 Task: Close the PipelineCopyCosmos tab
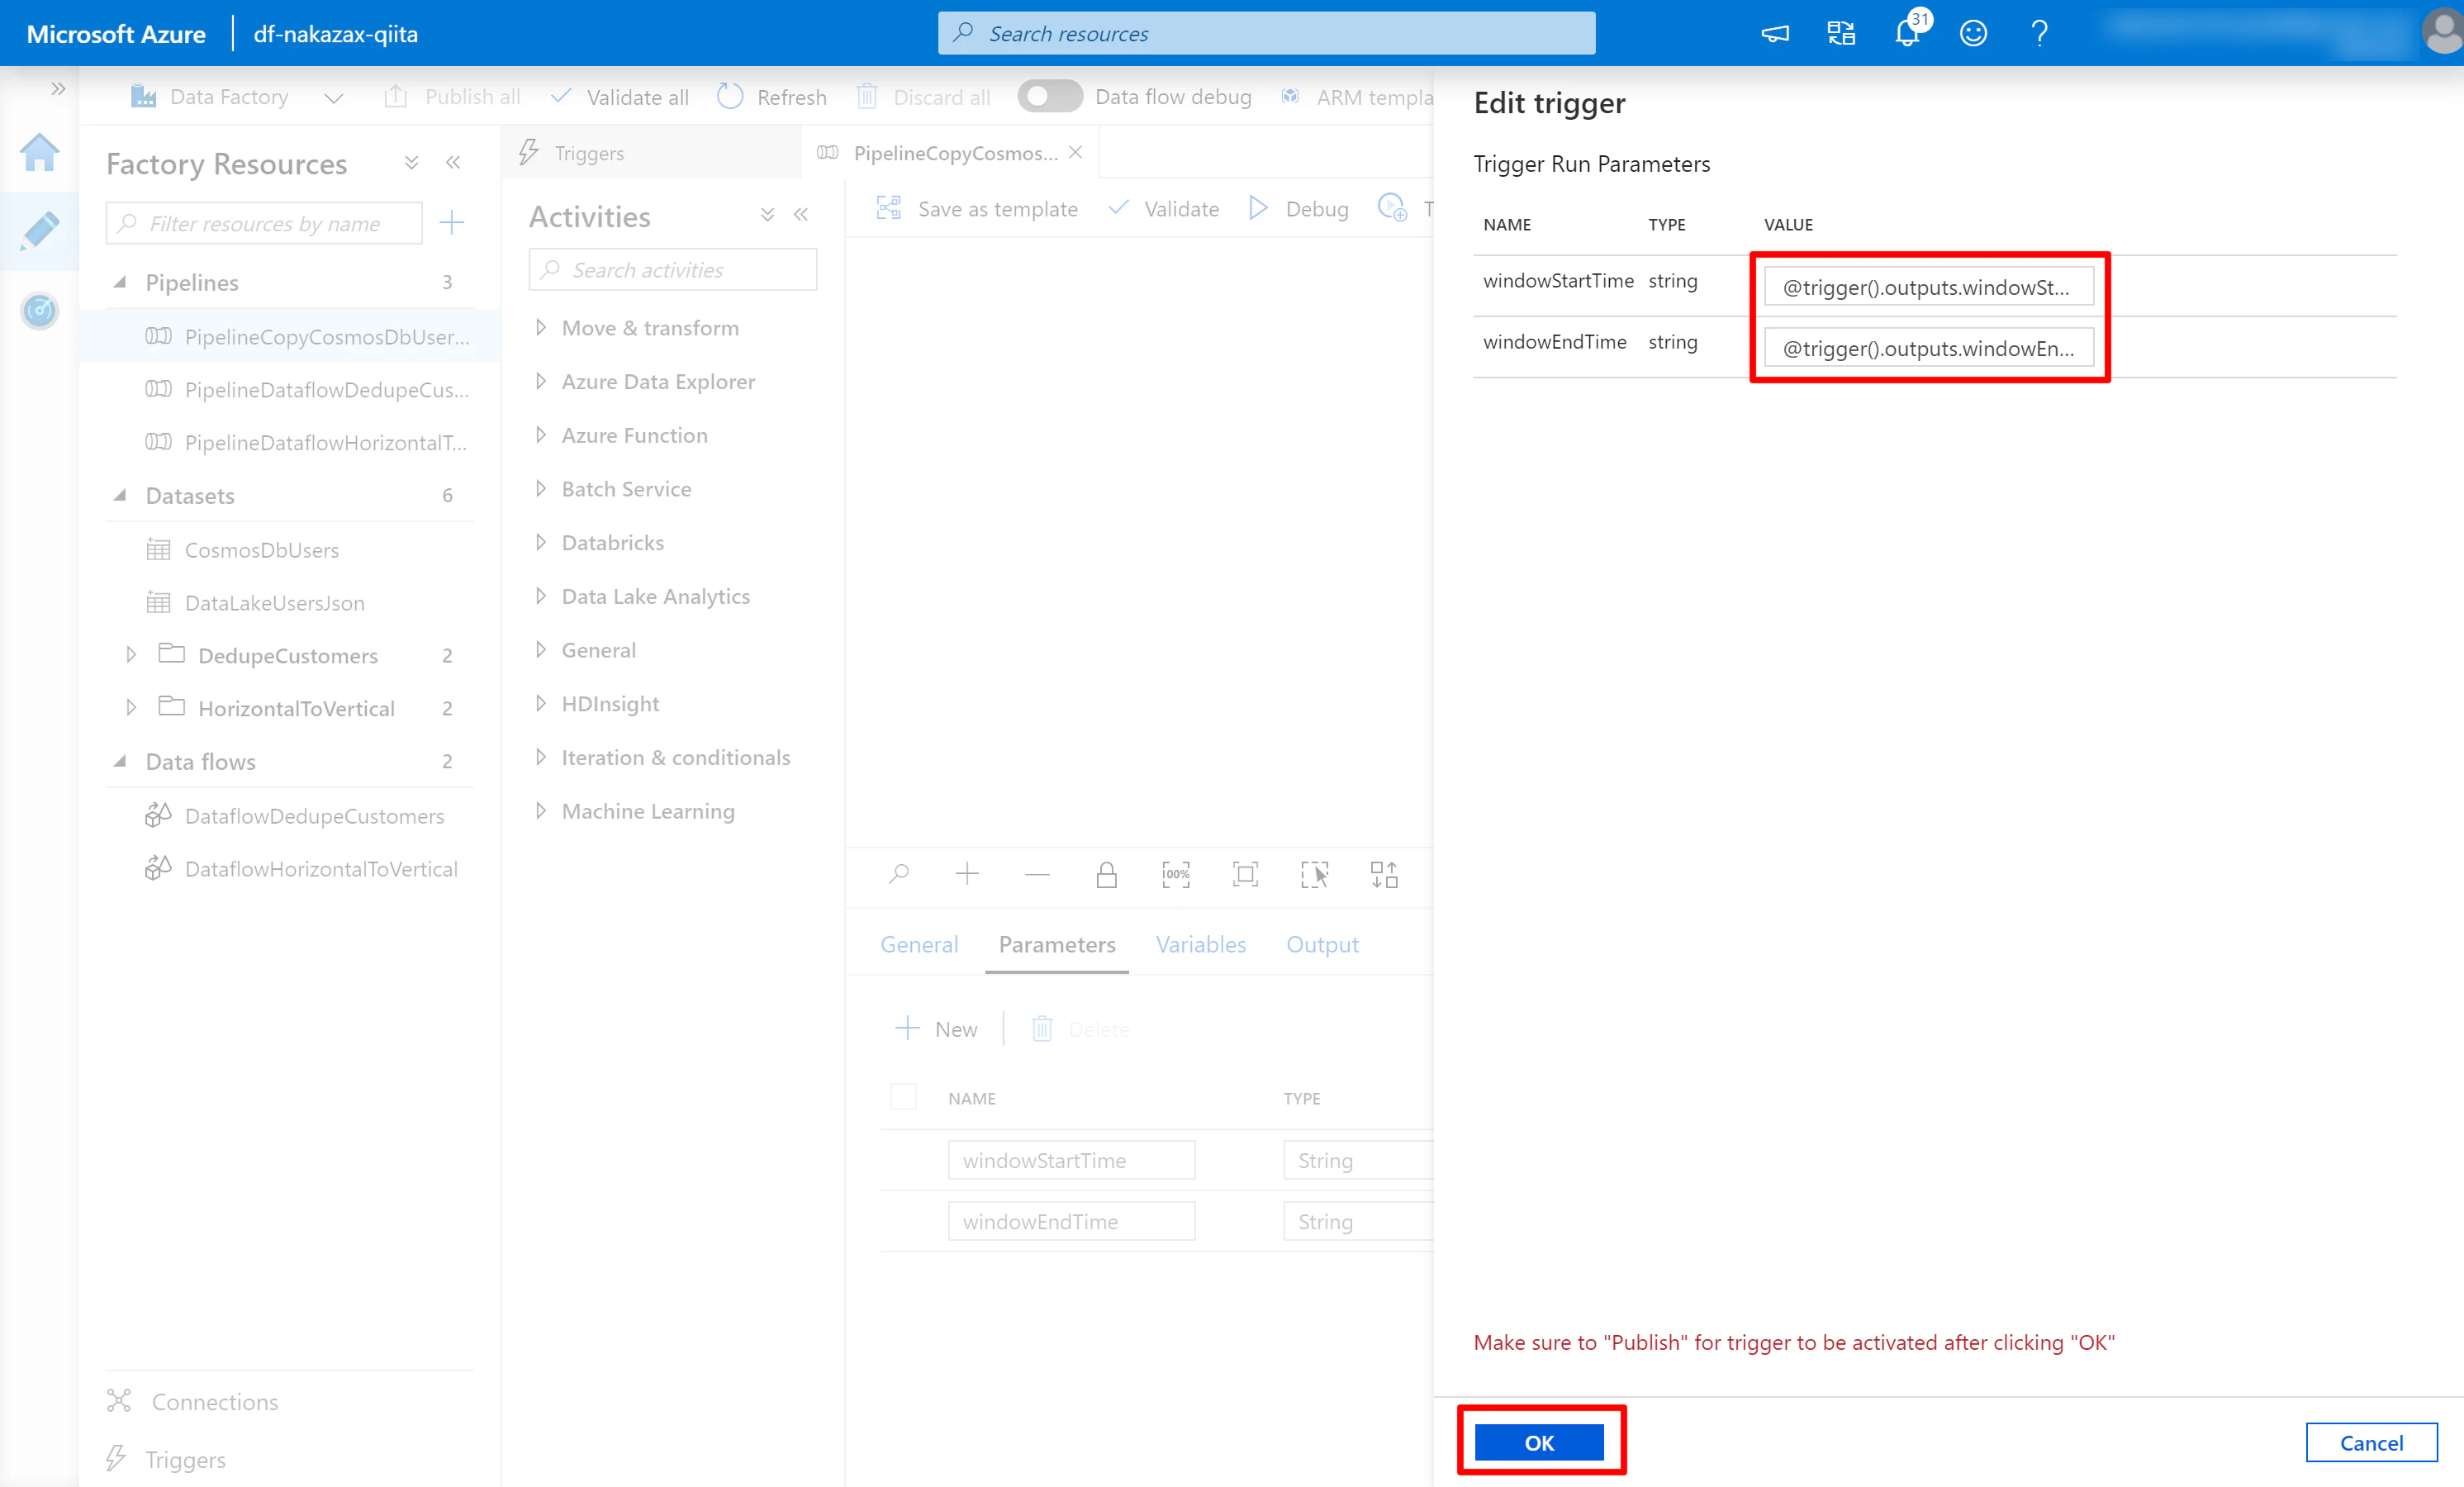click(1075, 152)
